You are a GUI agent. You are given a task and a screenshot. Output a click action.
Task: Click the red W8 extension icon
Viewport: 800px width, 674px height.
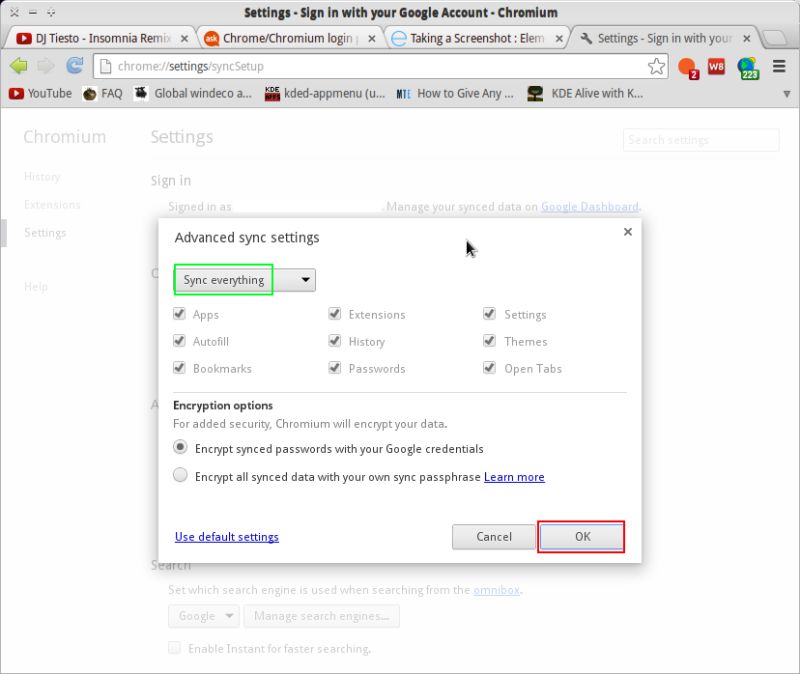pyautogui.click(x=715, y=66)
